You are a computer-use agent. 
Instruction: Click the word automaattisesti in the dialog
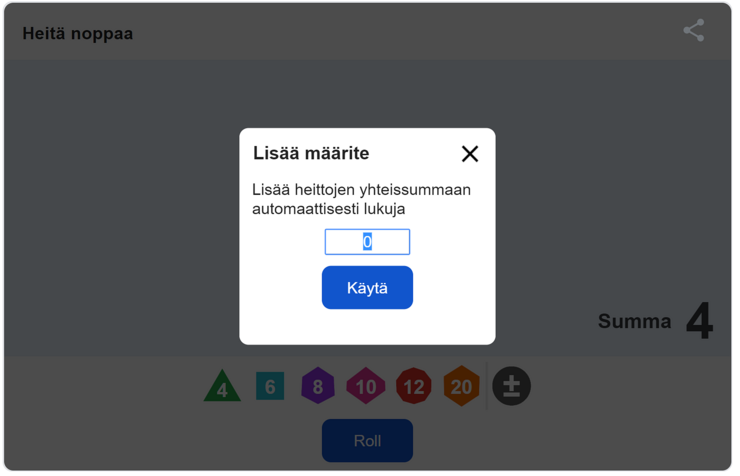[306, 209]
